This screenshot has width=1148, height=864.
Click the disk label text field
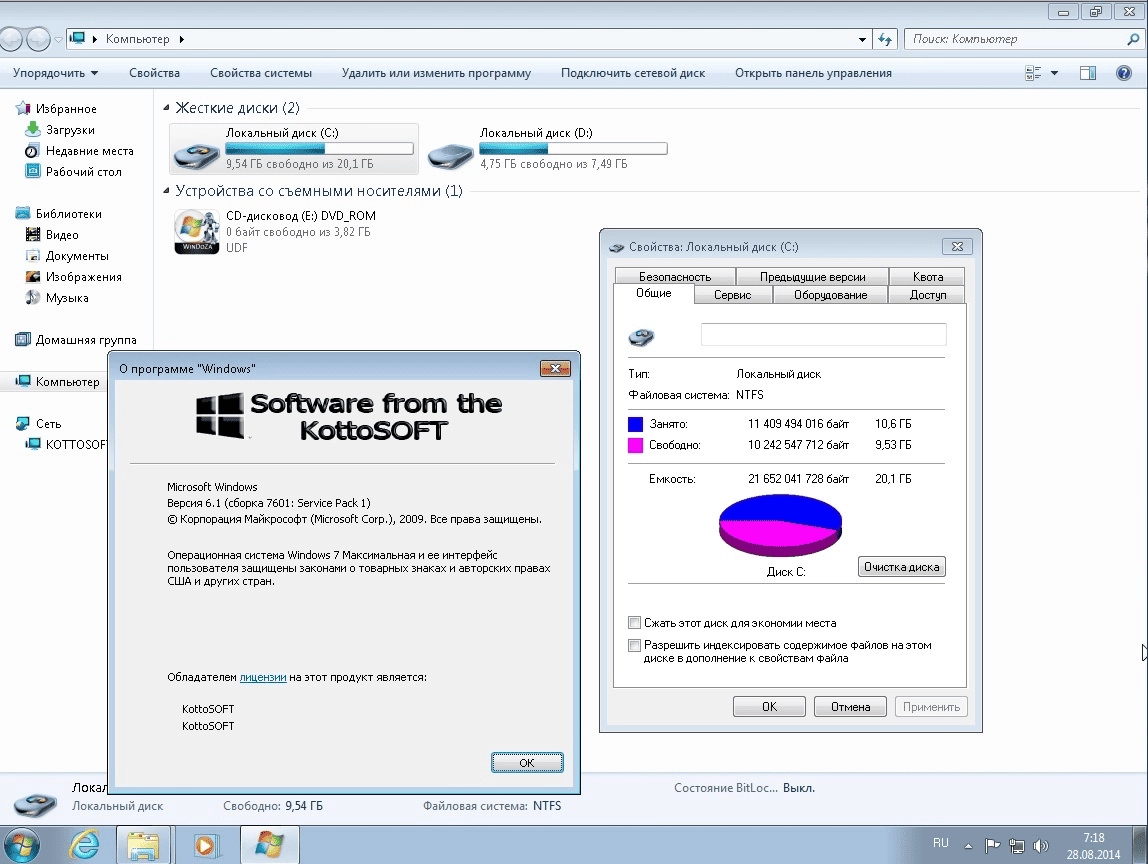(x=824, y=335)
